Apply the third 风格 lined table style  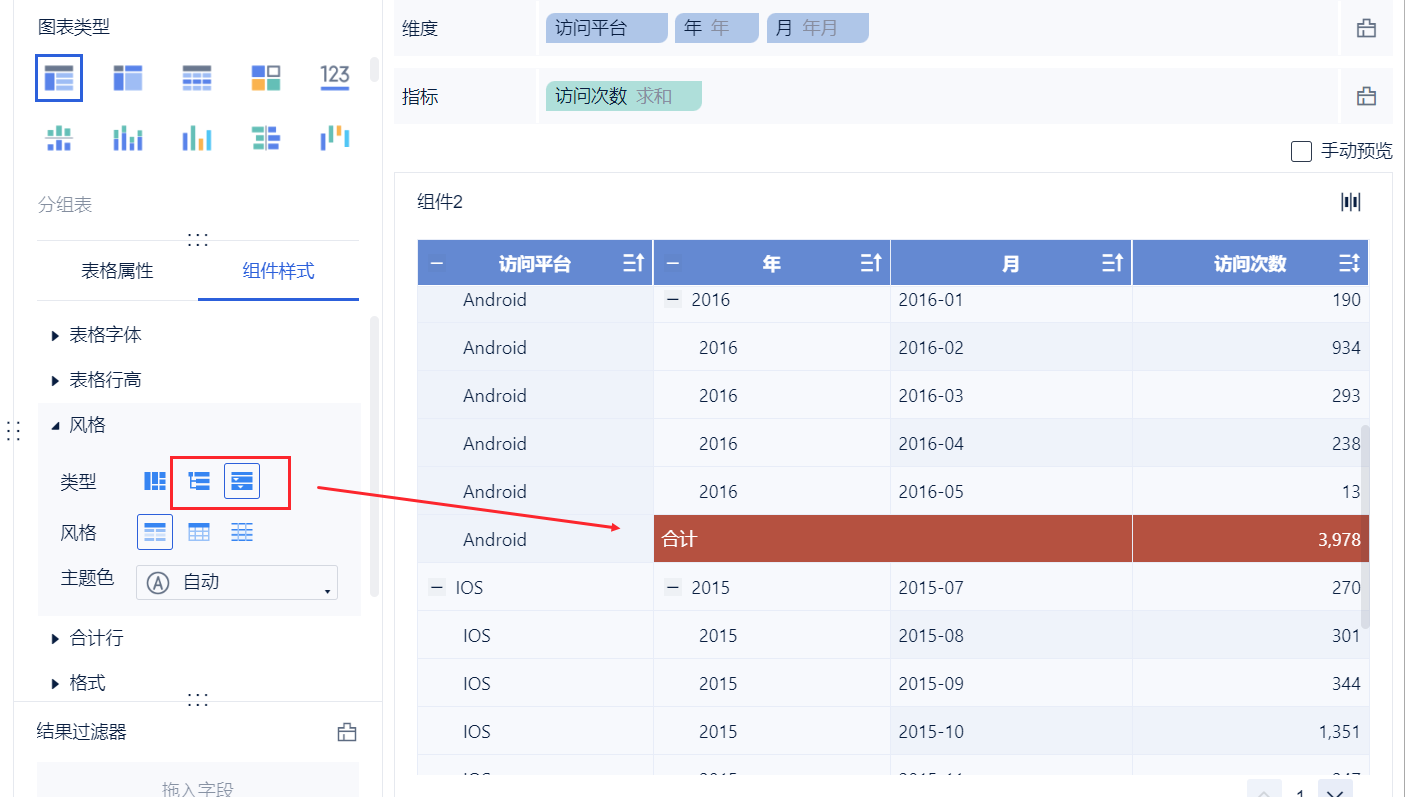(x=242, y=532)
